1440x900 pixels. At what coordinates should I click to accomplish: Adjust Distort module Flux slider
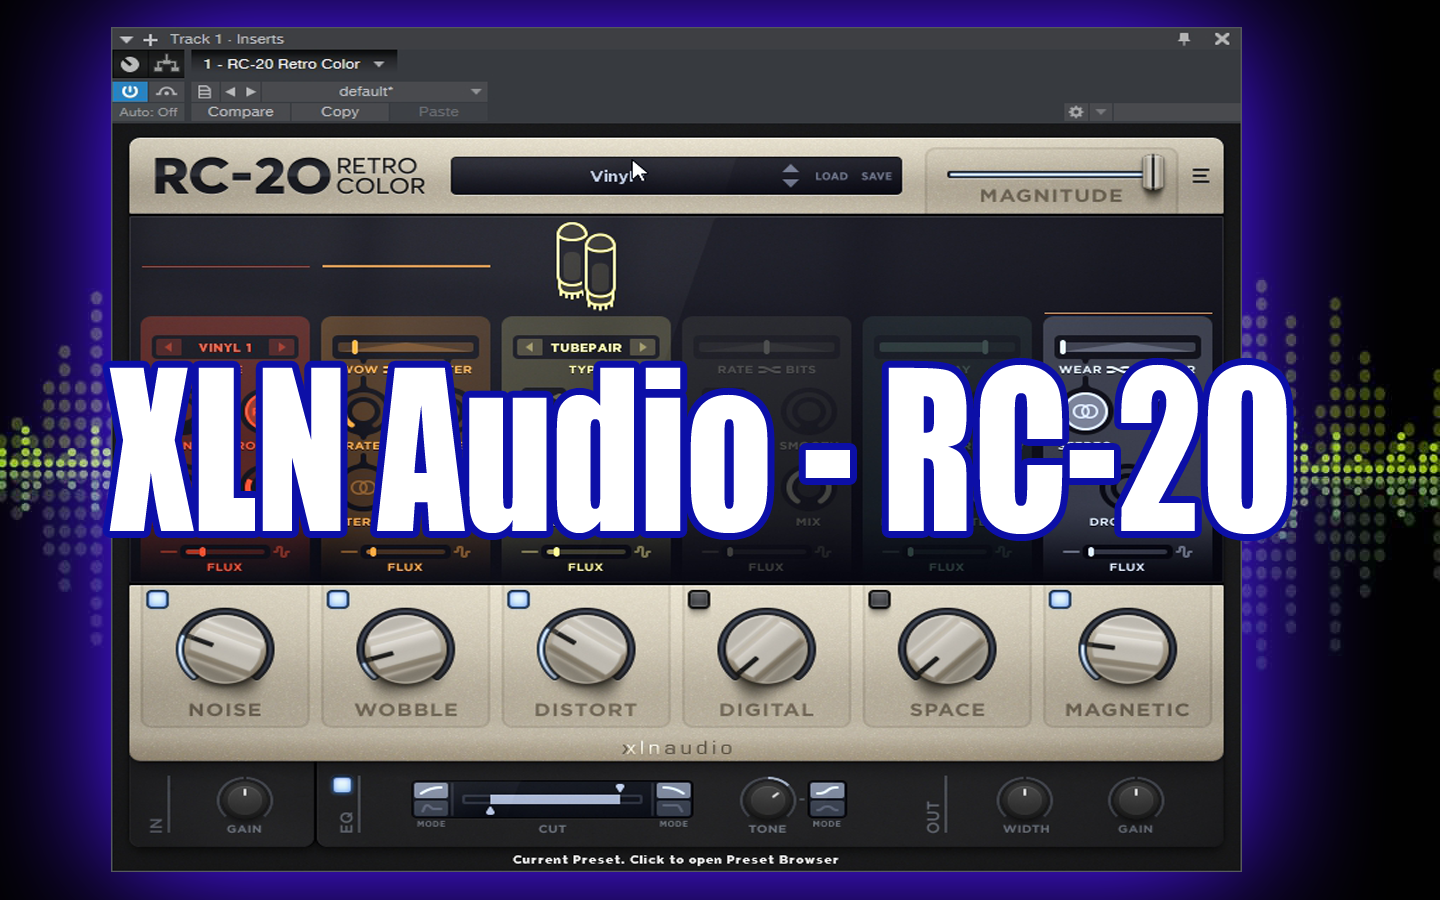[586, 552]
